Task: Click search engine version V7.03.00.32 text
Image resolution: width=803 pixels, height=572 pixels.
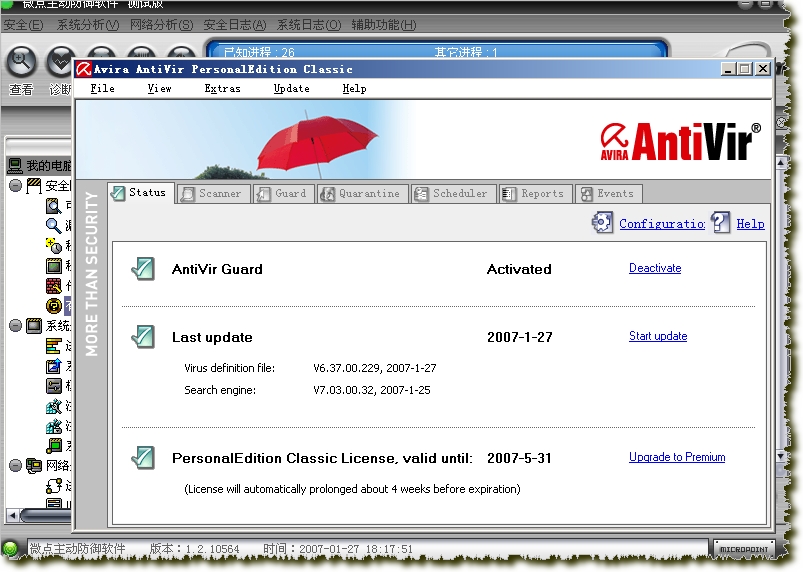Action: click(344, 390)
